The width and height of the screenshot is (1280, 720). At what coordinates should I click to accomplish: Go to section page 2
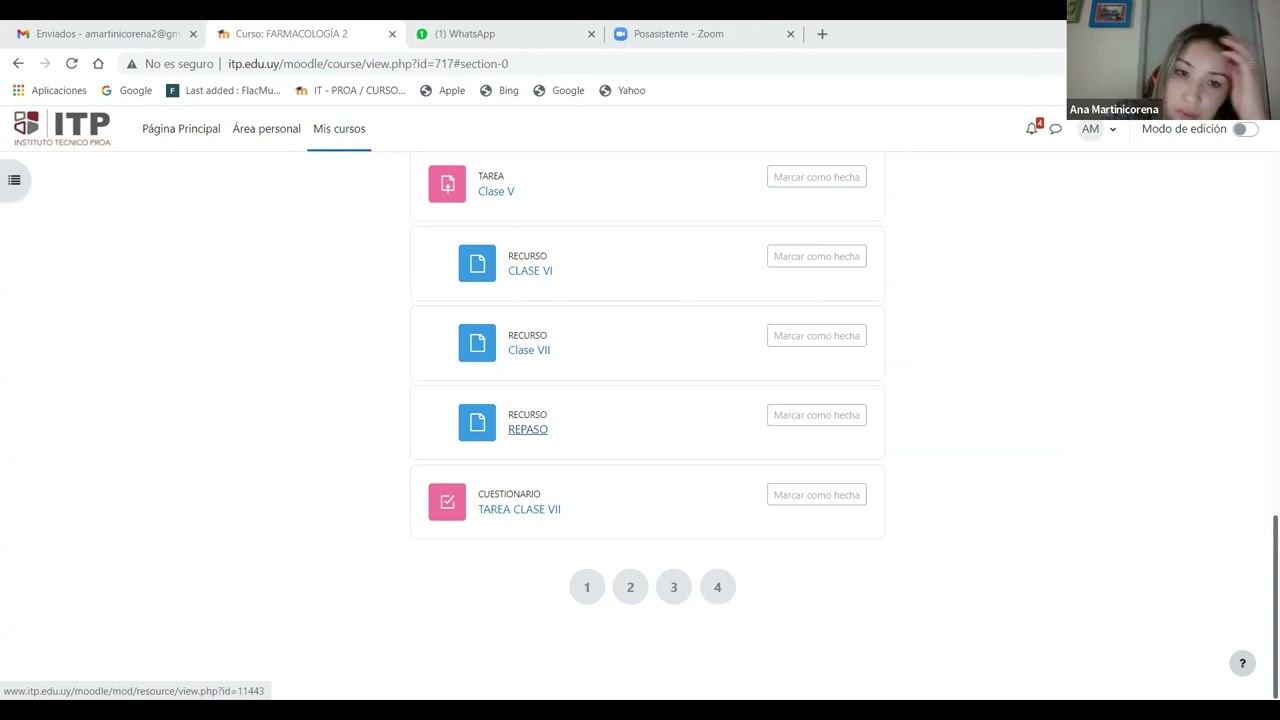[630, 587]
